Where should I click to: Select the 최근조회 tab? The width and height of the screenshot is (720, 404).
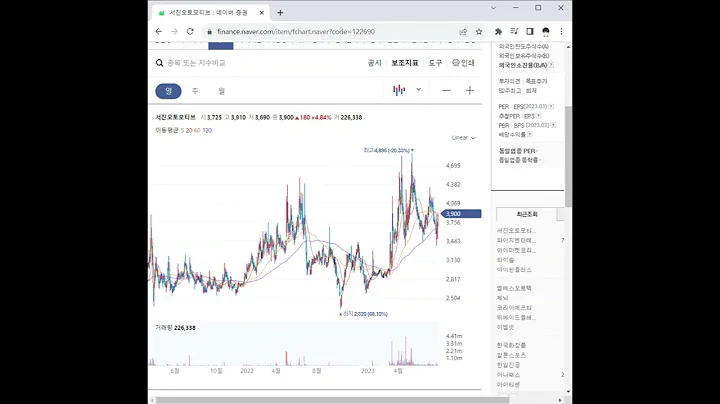(x=527, y=214)
